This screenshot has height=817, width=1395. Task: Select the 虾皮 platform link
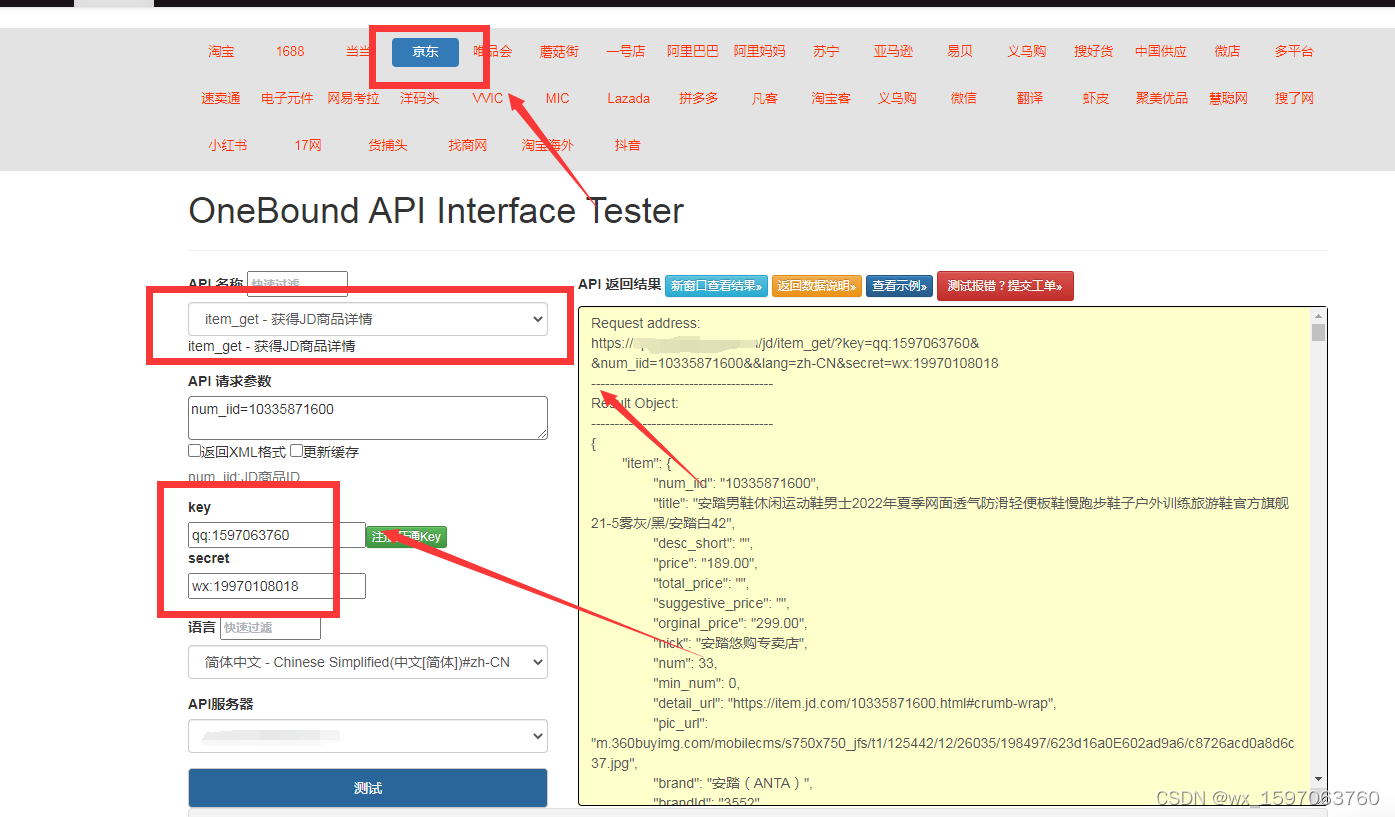coord(1096,98)
